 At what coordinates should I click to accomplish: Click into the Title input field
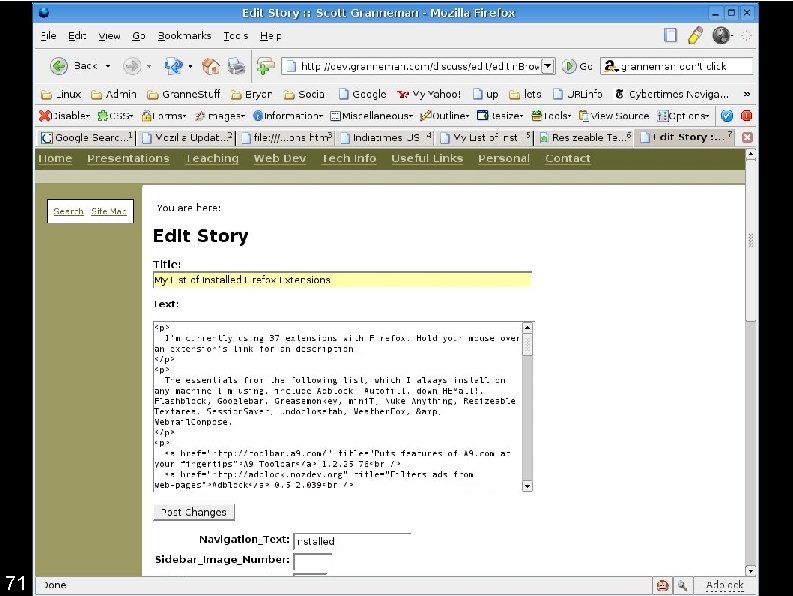coord(342,280)
